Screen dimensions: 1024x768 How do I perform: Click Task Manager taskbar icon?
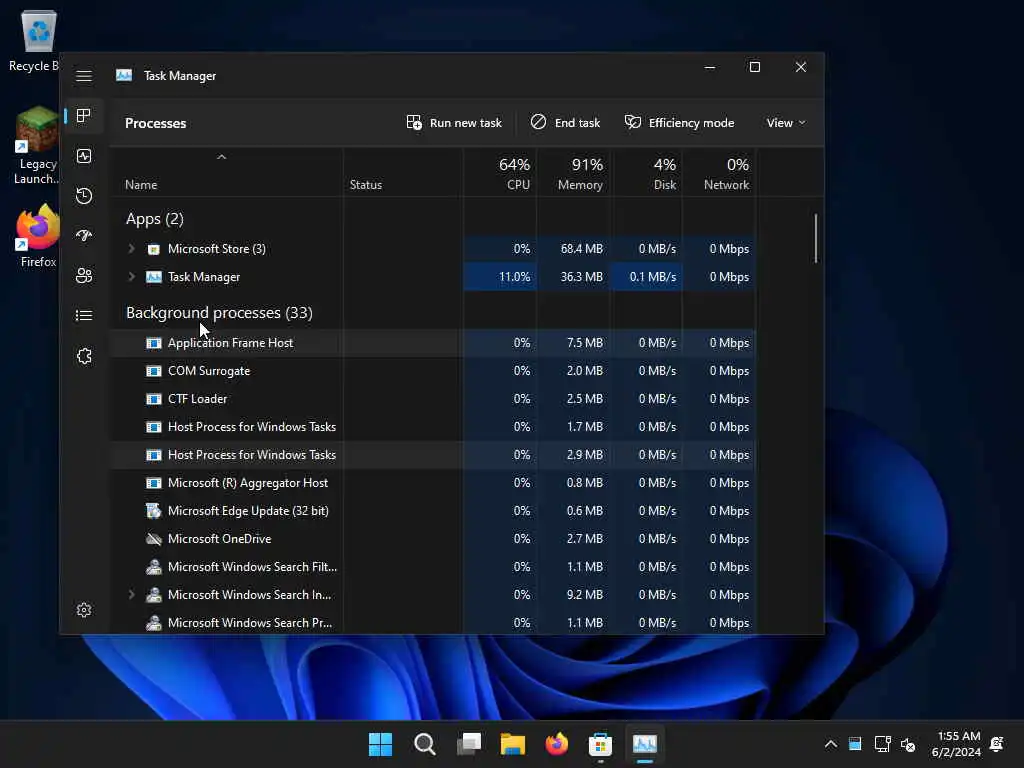pos(645,744)
